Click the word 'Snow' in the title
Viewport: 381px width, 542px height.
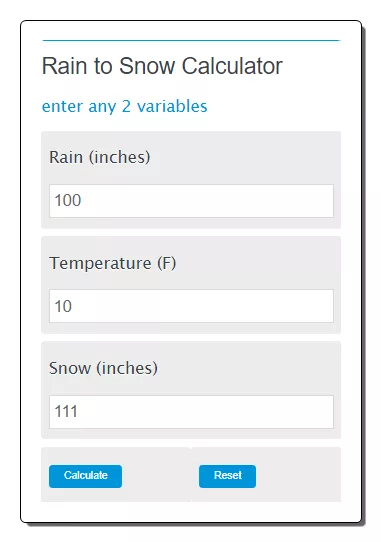click(147, 66)
